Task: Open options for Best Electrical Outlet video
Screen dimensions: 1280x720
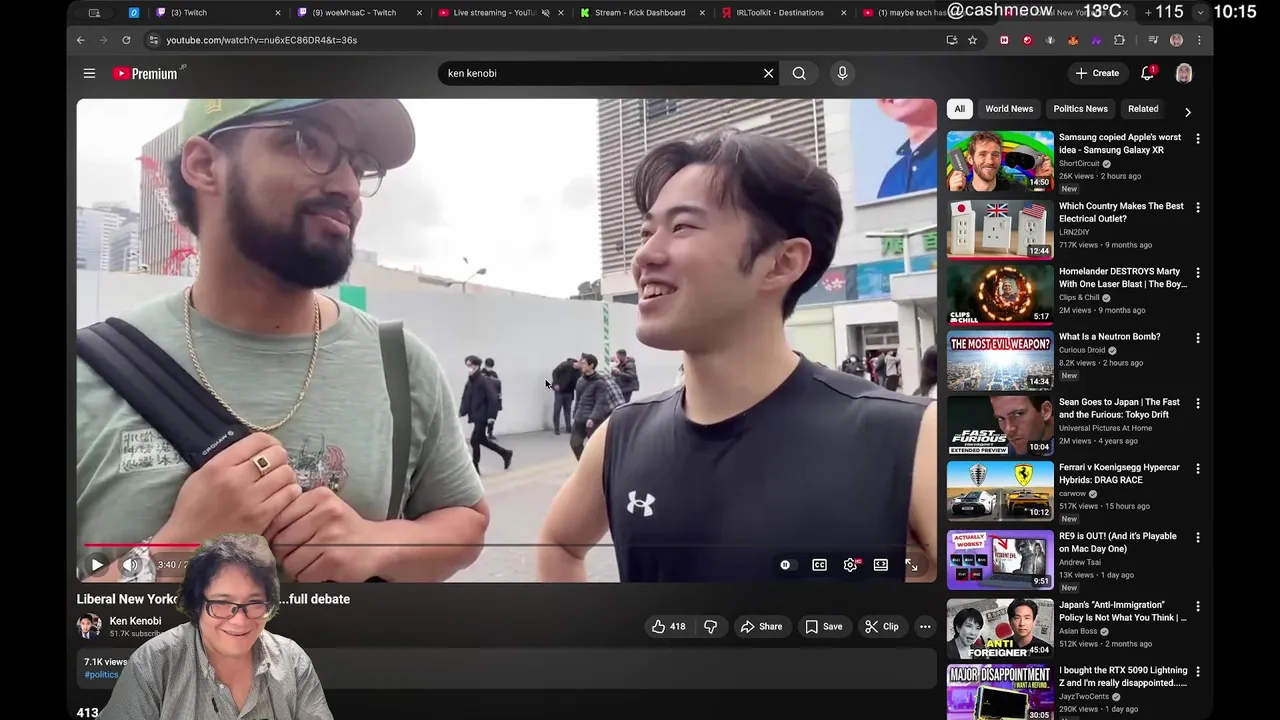Action: pyautogui.click(x=1197, y=208)
